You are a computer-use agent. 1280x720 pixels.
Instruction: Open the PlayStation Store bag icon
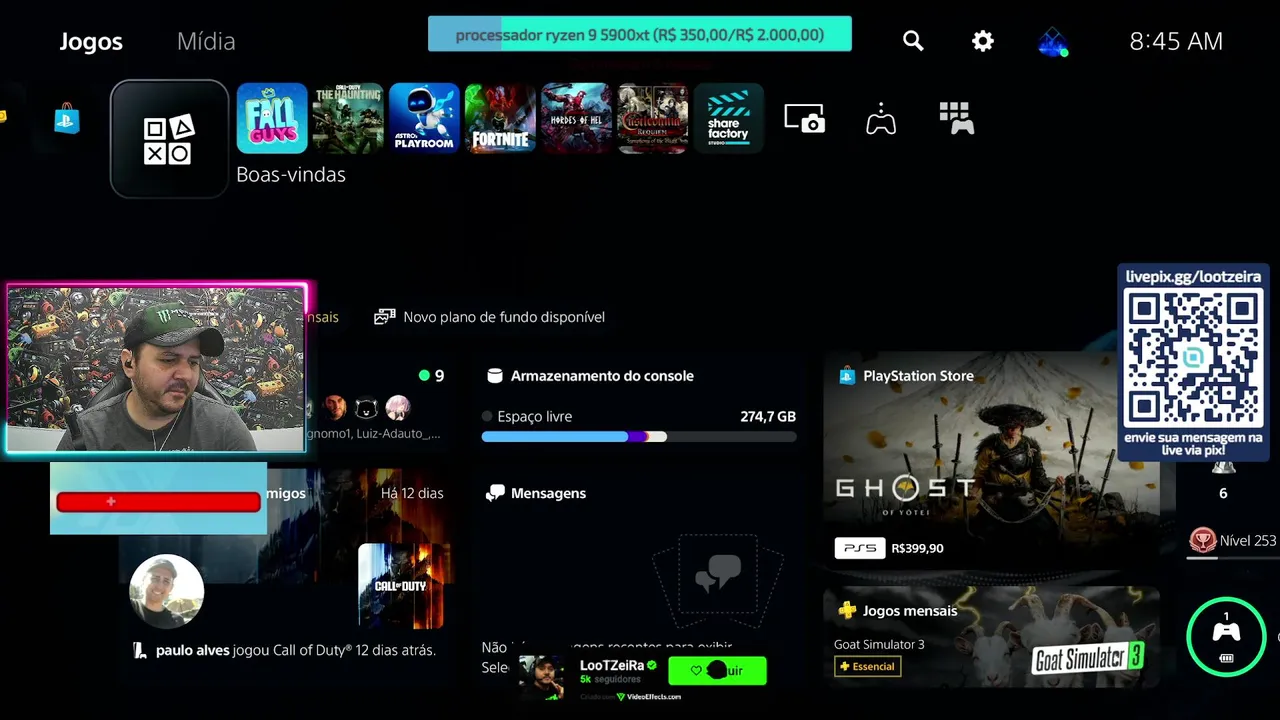pyautogui.click(x=67, y=119)
